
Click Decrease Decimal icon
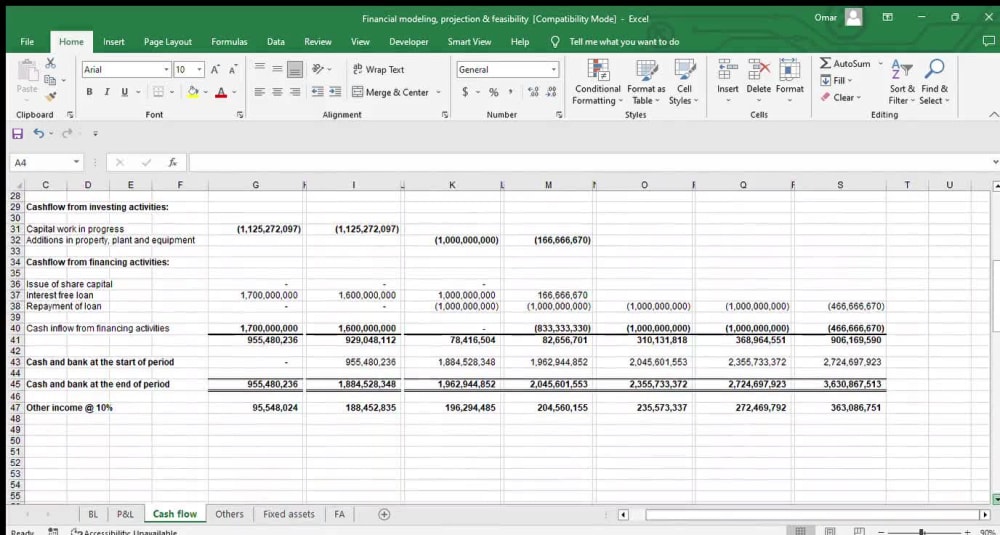pos(551,92)
